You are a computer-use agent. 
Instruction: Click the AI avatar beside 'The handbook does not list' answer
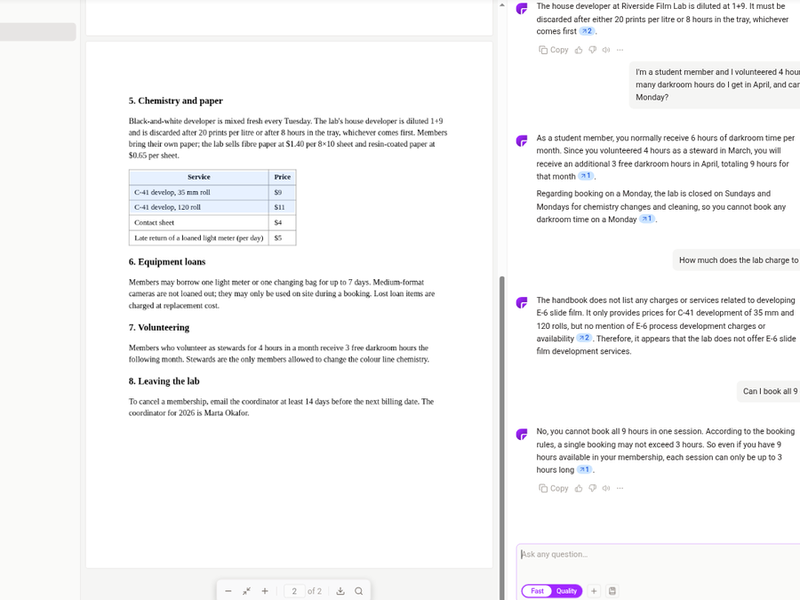pyautogui.click(x=521, y=303)
